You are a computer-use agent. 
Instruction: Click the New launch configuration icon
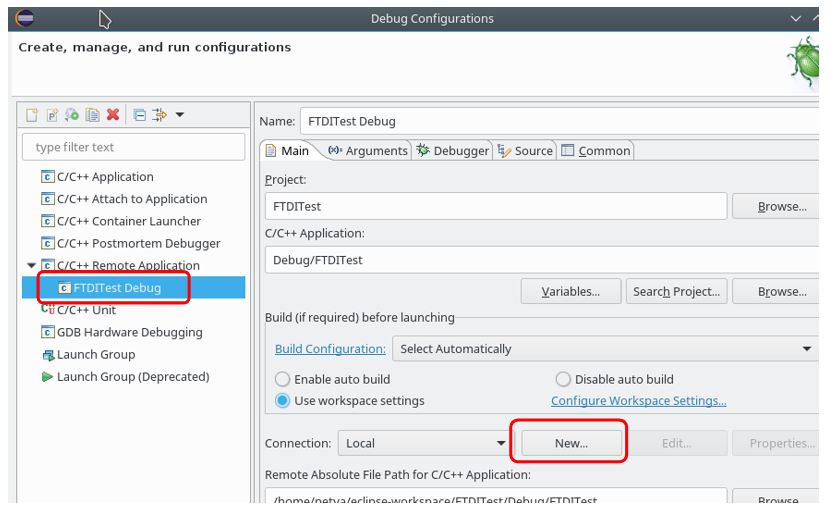(x=32, y=115)
